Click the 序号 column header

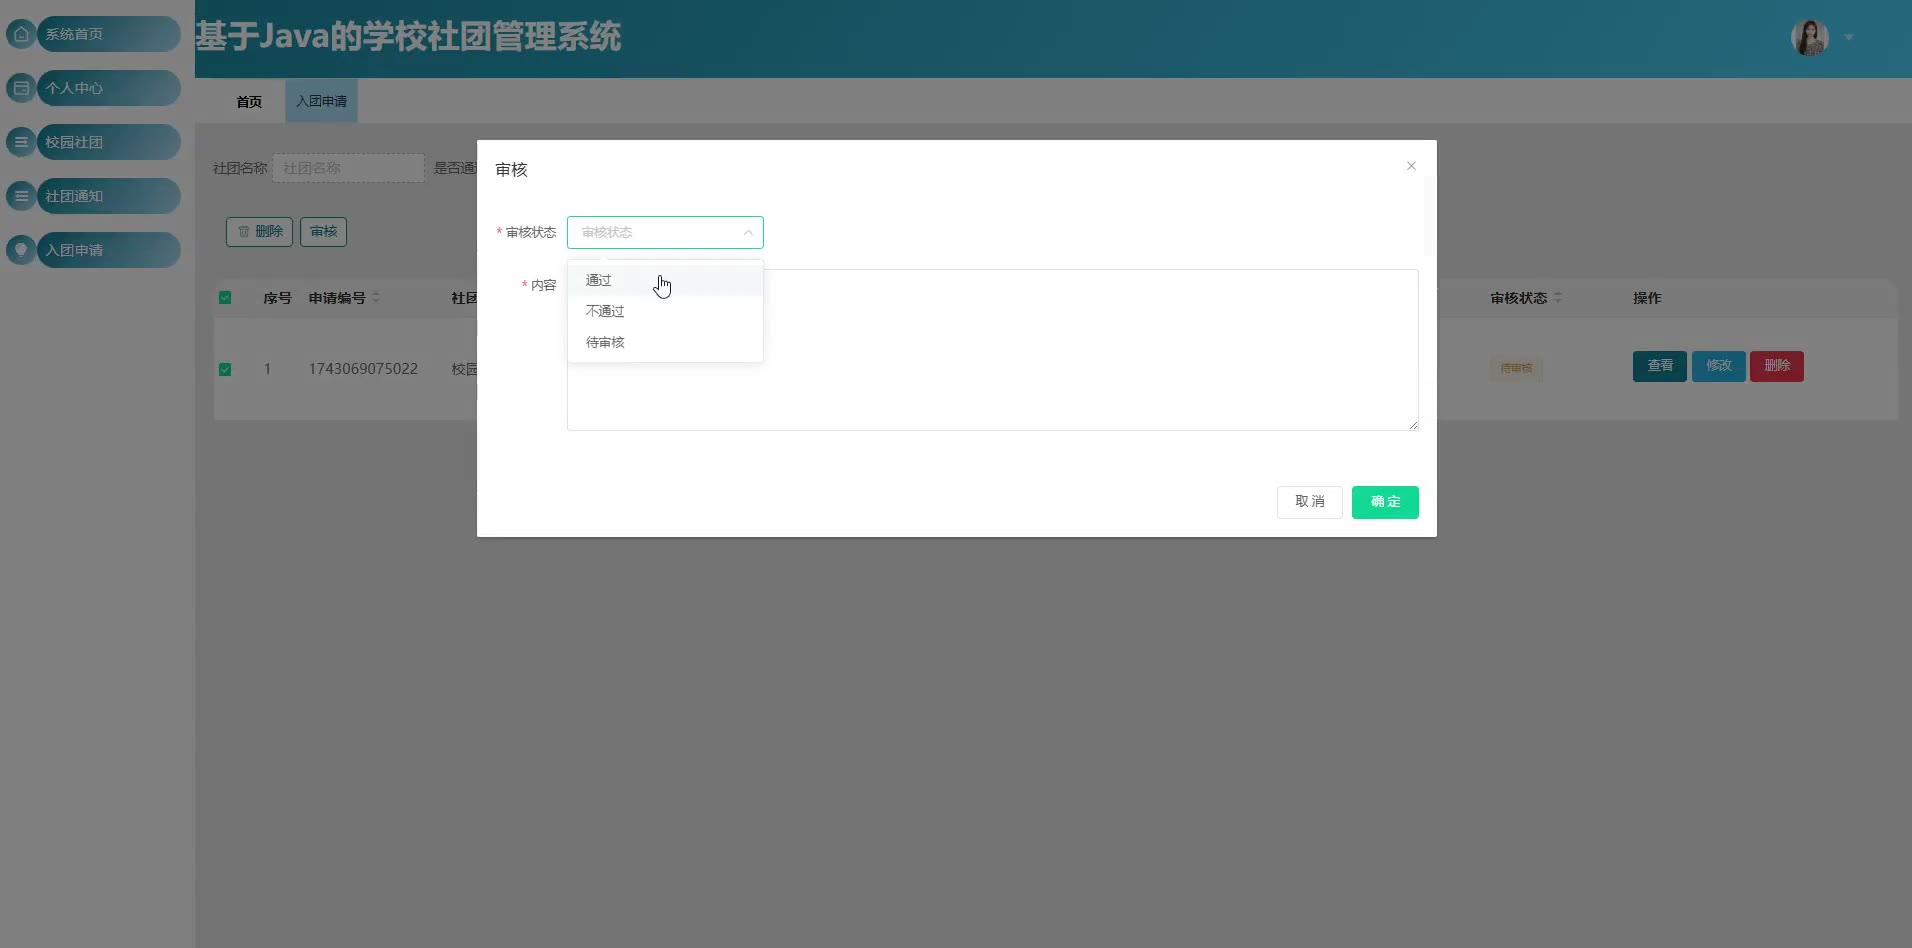(x=277, y=298)
